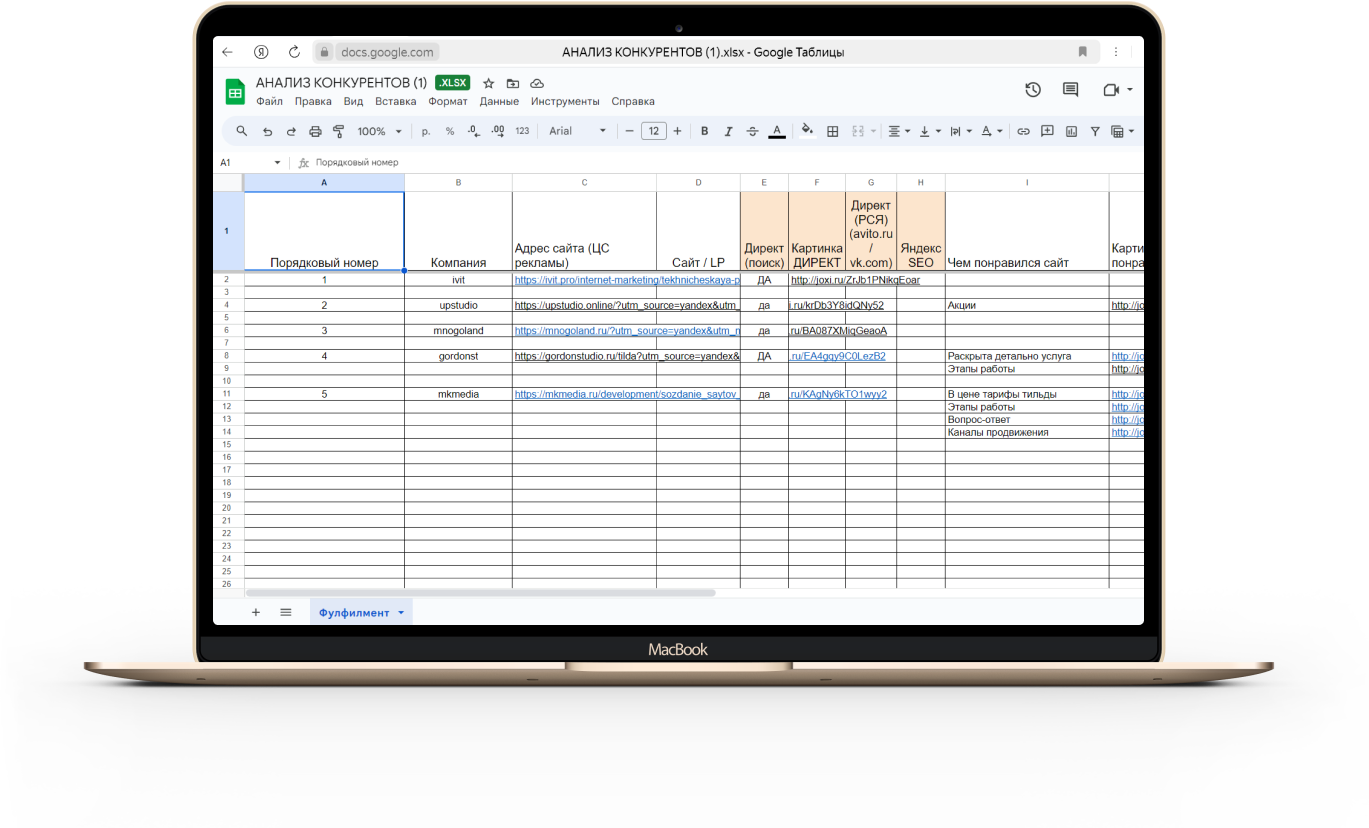The width and height of the screenshot is (1369, 828).
Task: Insert a link with chain icon
Action: pyautogui.click(x=1023, y=131)
